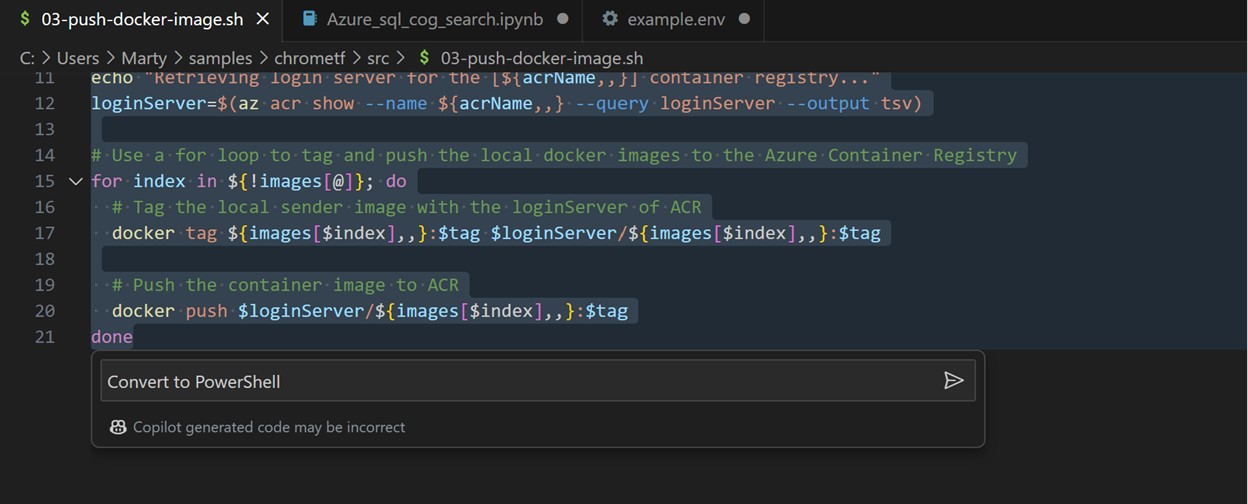The height and width of the screenshot is (504, 1248).
Task: Collapse the for loop at line 15
Action: click(x=75, y=181)
